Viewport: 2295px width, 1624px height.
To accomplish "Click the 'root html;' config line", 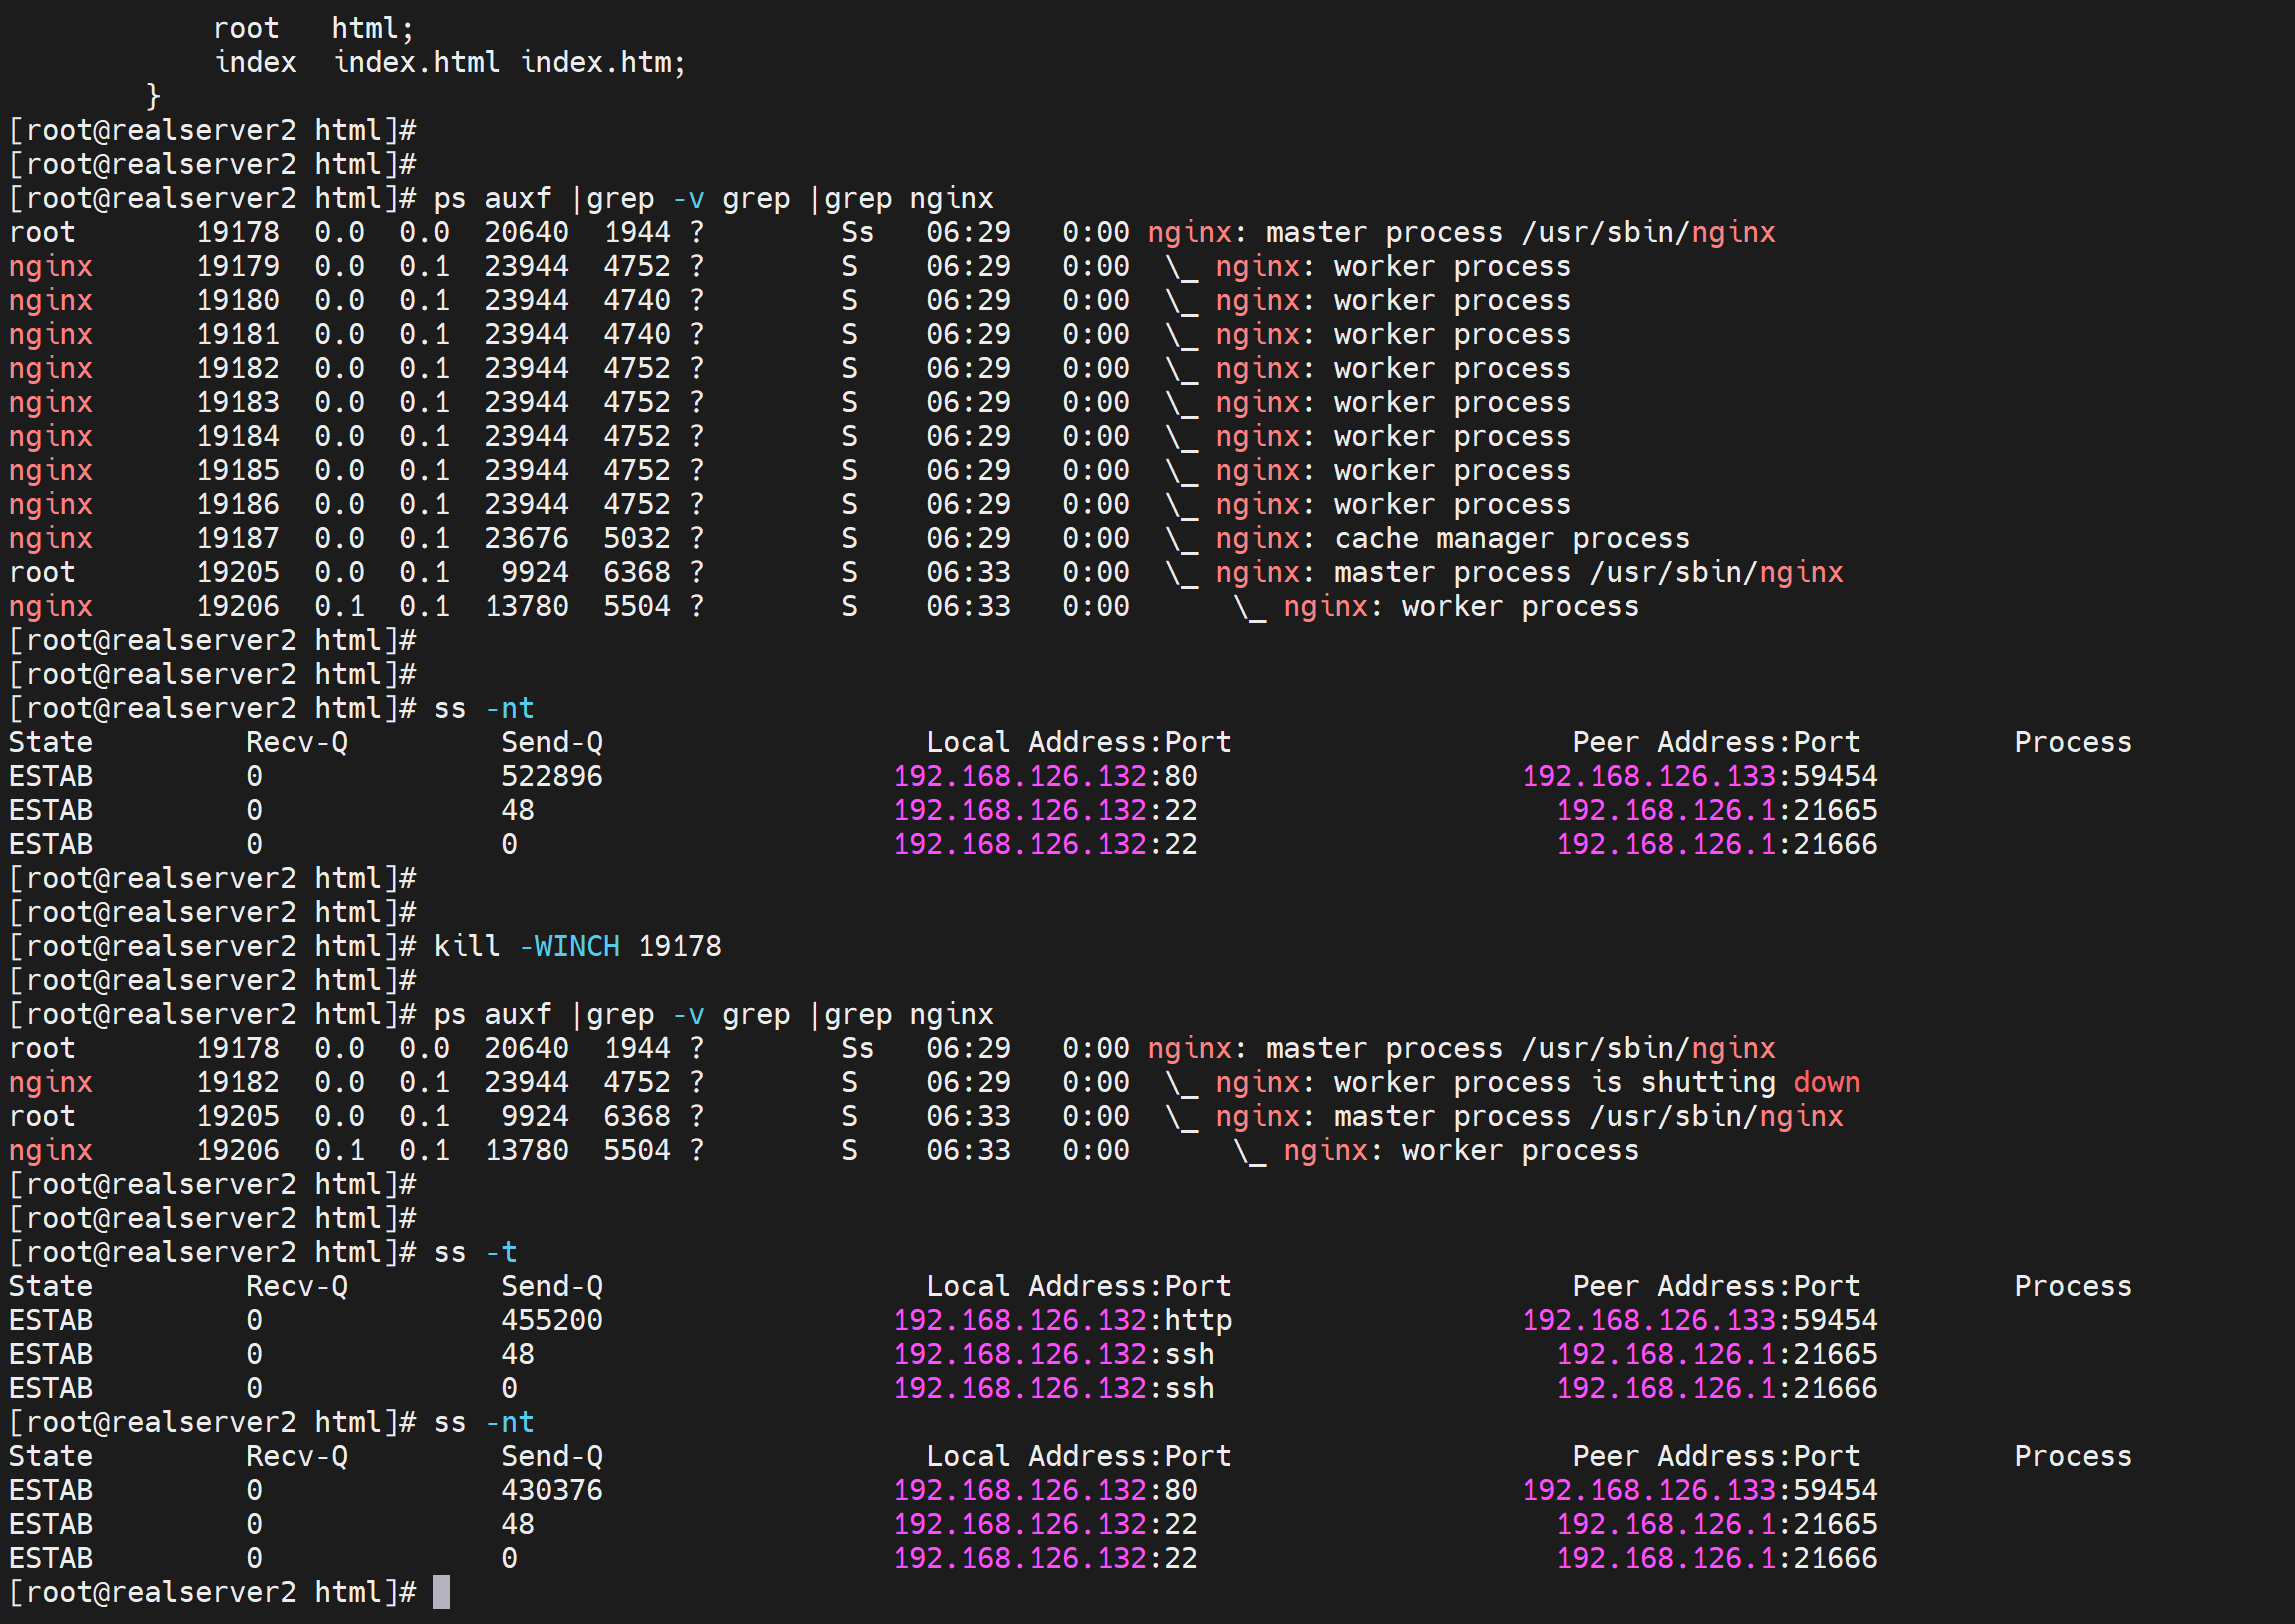I will tap(312, 28).
